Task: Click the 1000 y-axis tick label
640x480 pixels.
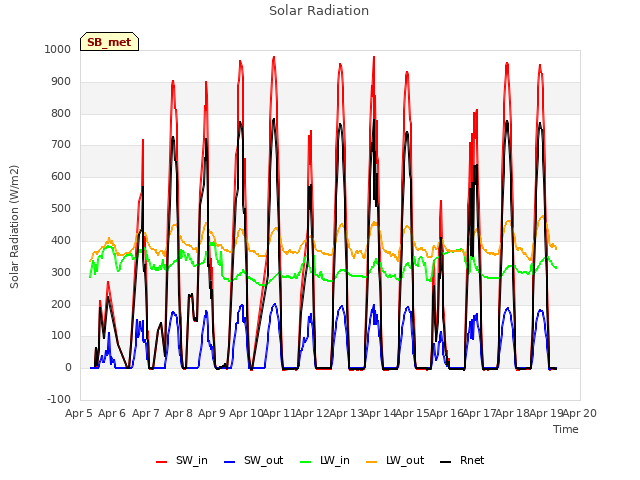Action: click(58, 49)
